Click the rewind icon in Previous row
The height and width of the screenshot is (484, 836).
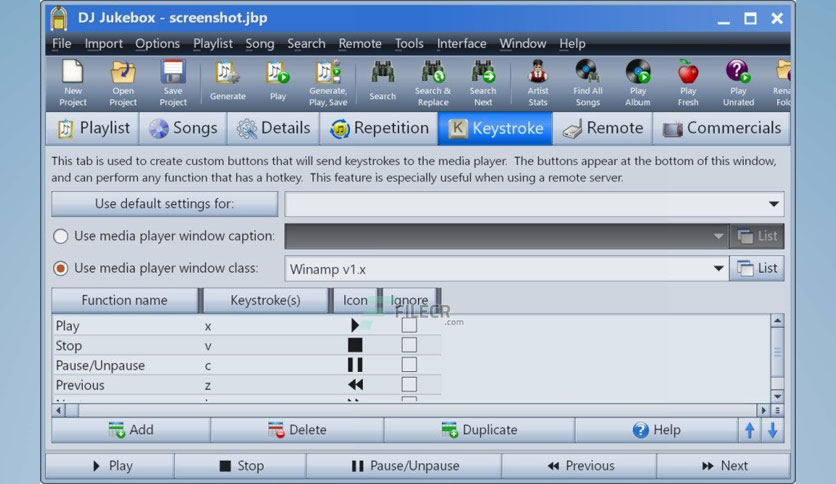pyautogui.click(x=356, y=384)
